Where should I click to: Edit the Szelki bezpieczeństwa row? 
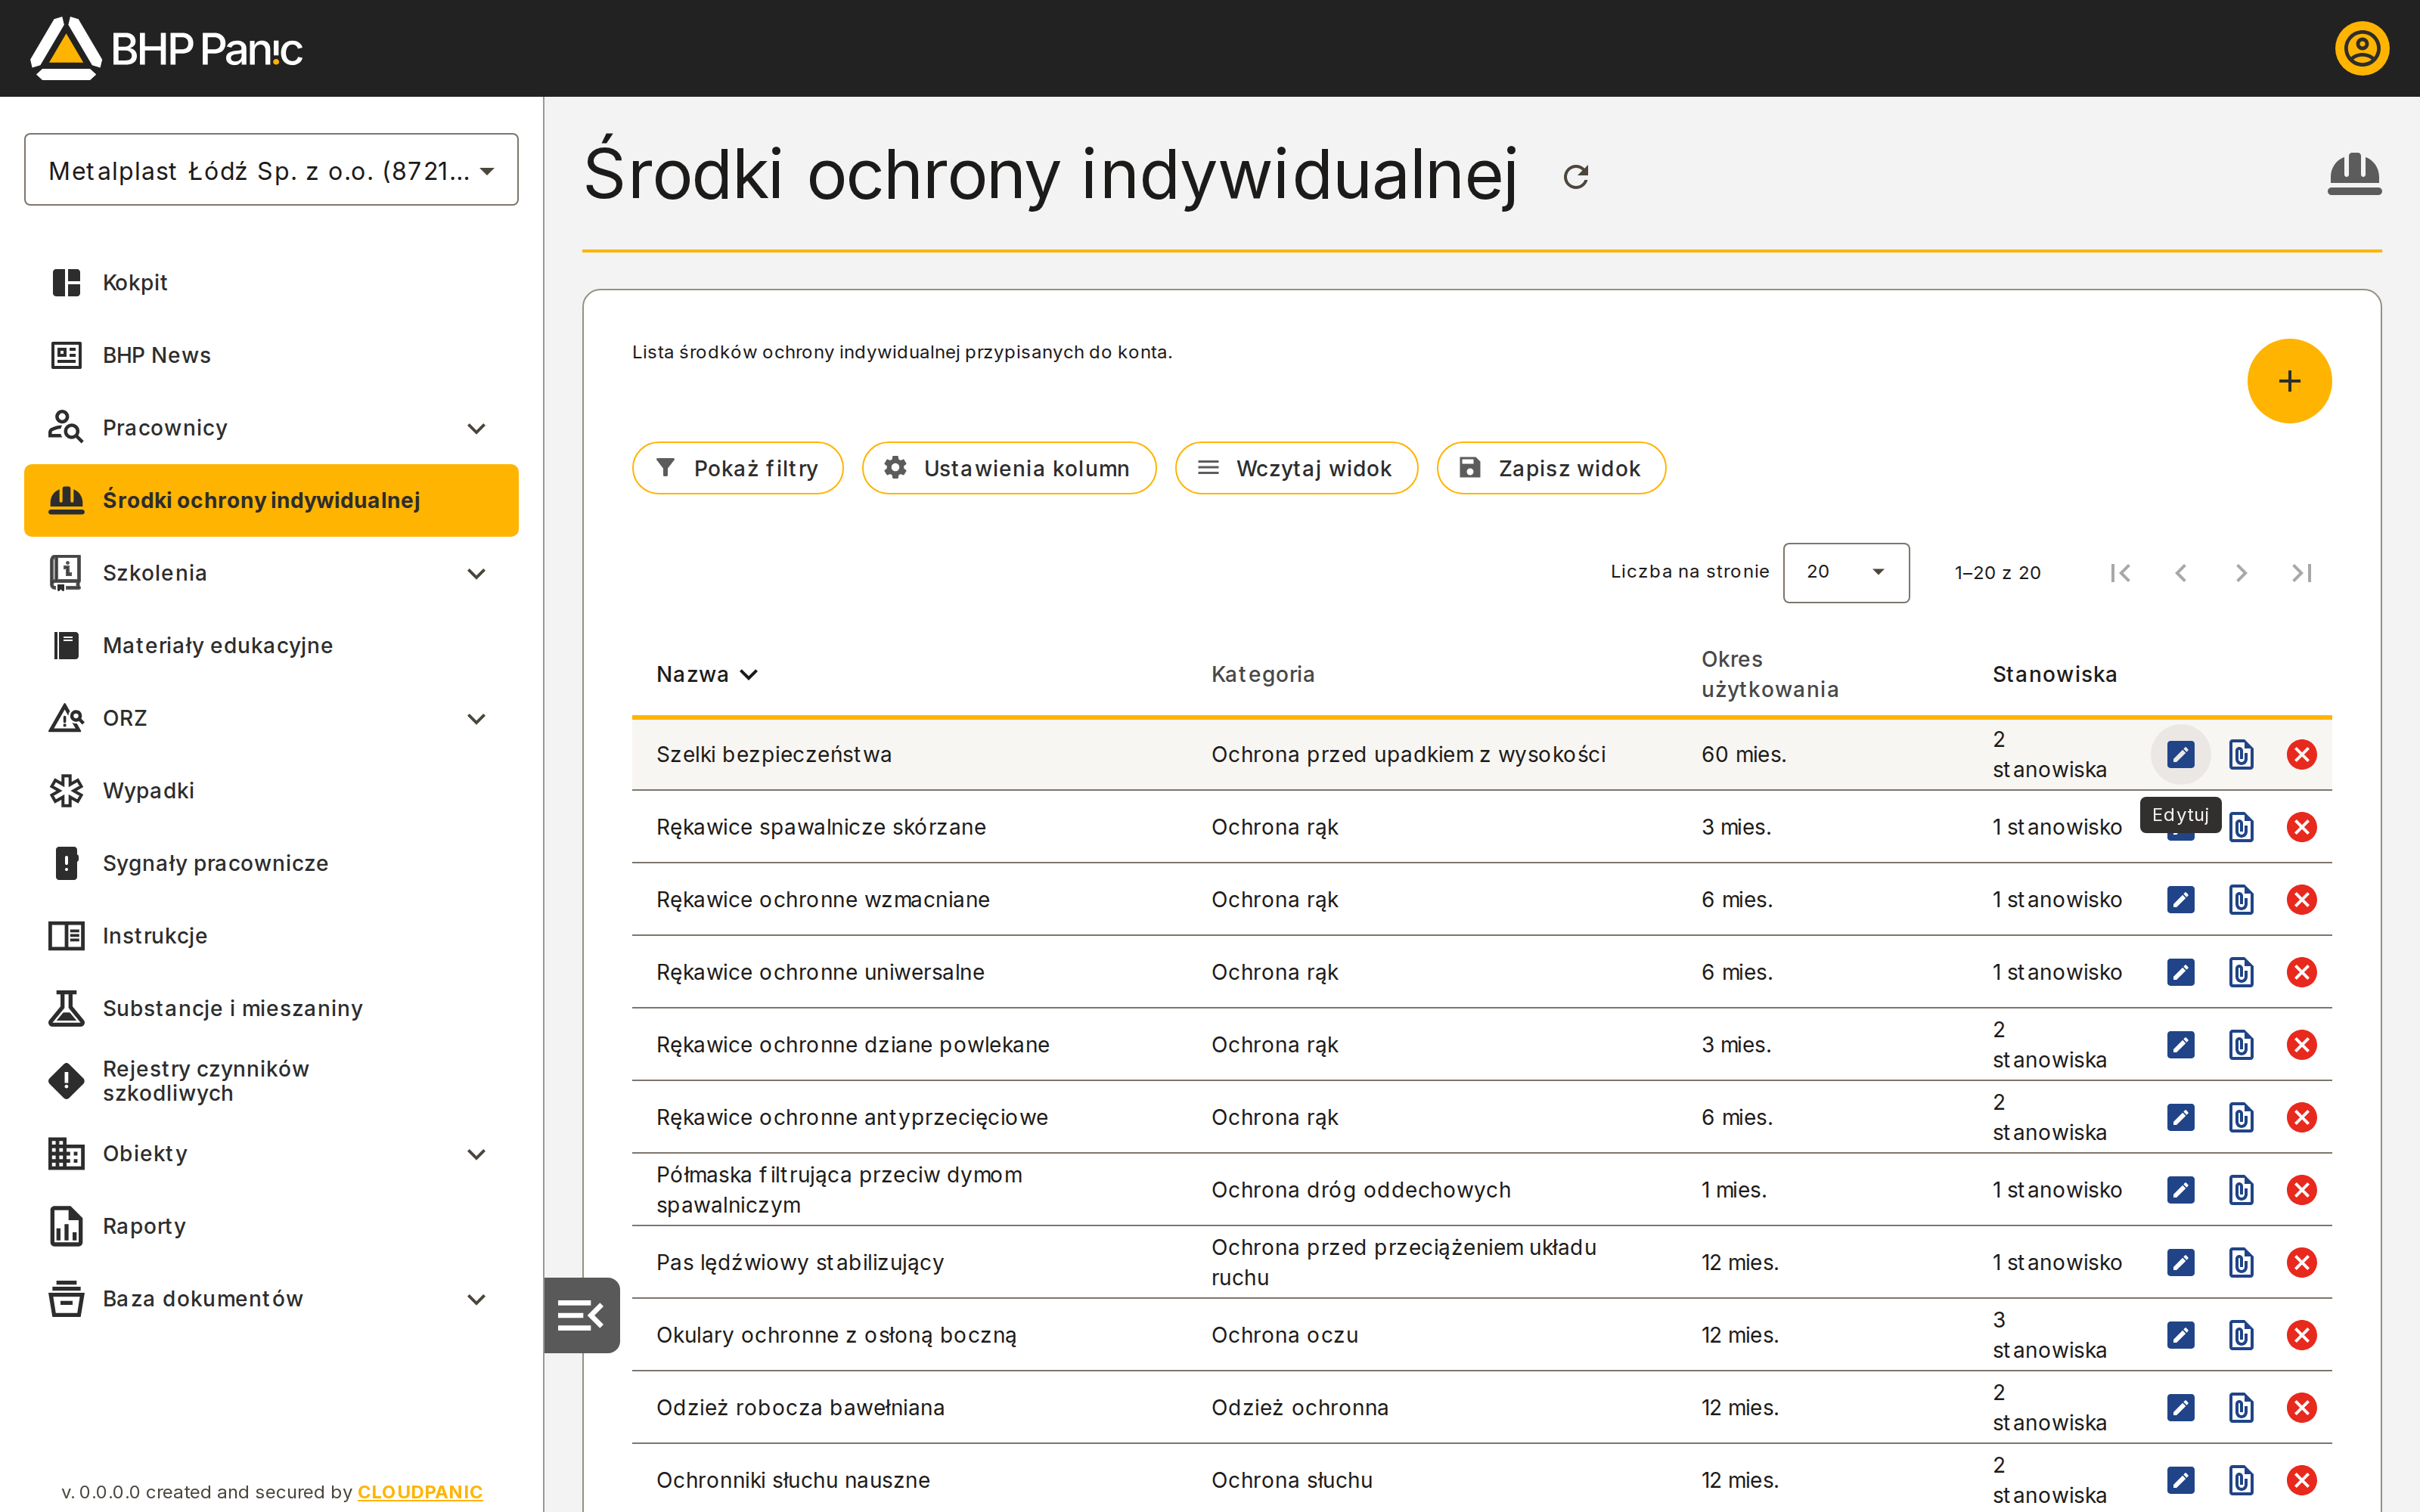(2180, 754)
